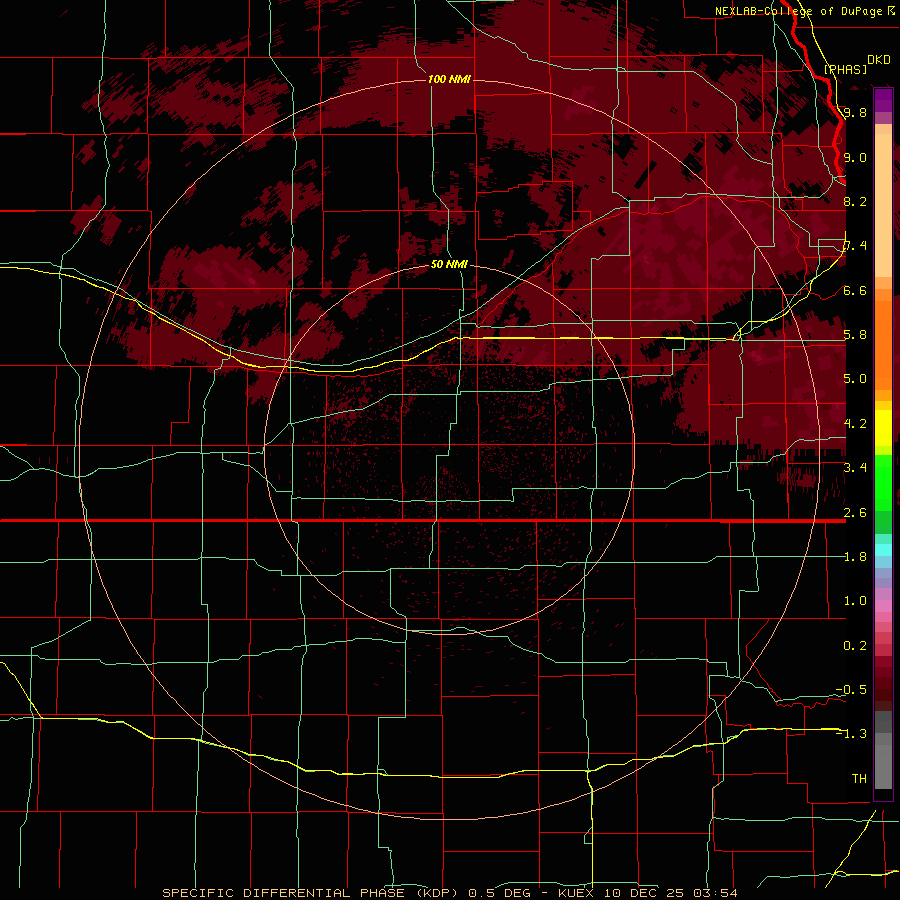
Task: Click the 100 NMI range ring label
Action: point(449,79)
